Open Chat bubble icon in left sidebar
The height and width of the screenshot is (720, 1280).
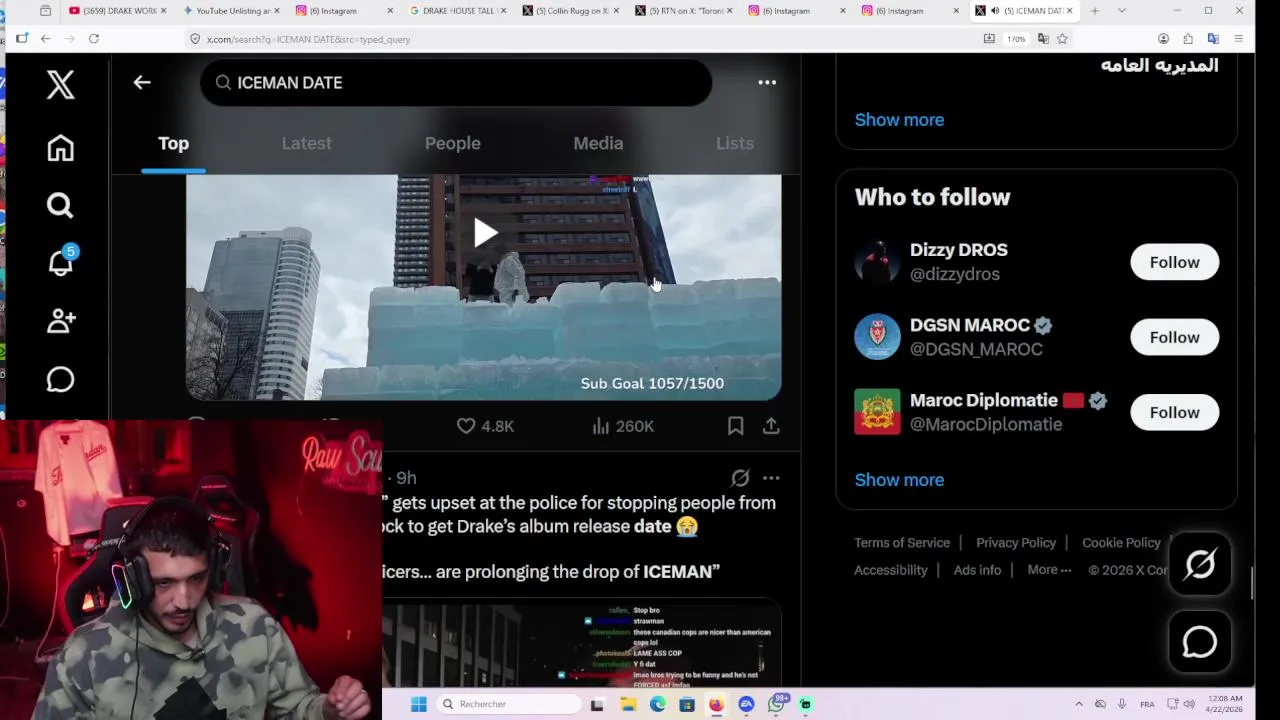(60, 379)
